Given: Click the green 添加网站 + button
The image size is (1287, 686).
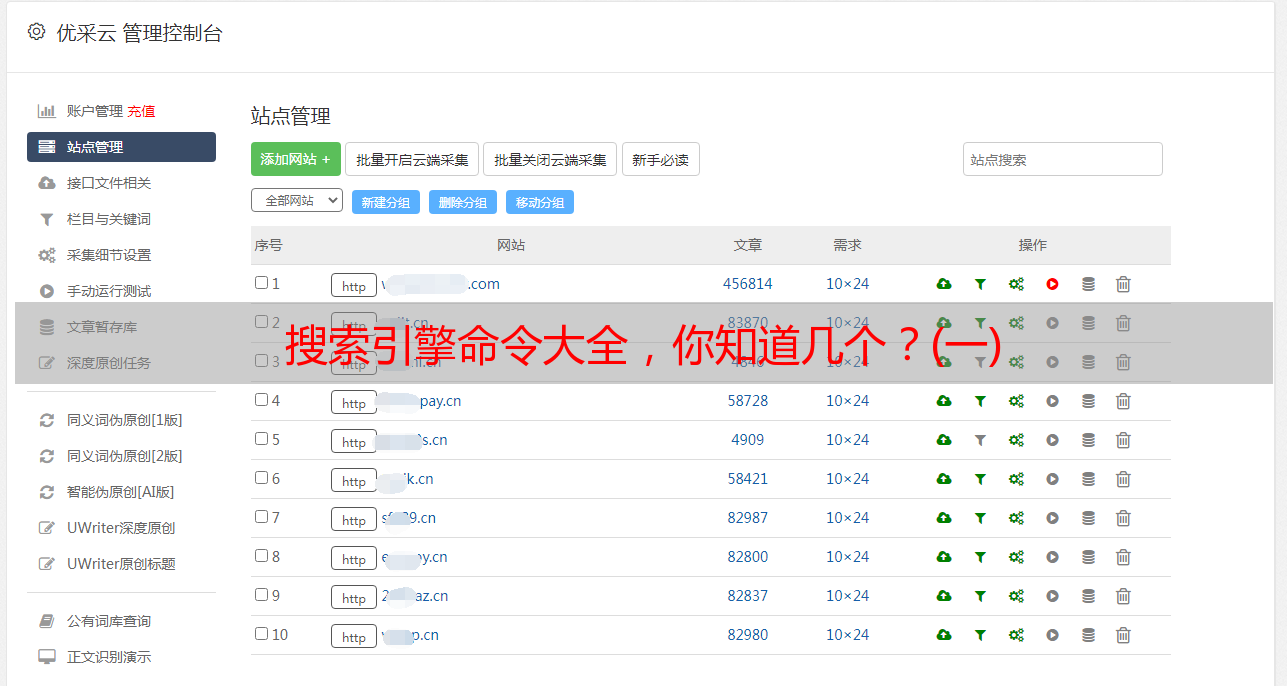Looking at the screenshot, I should coord(296,159).
